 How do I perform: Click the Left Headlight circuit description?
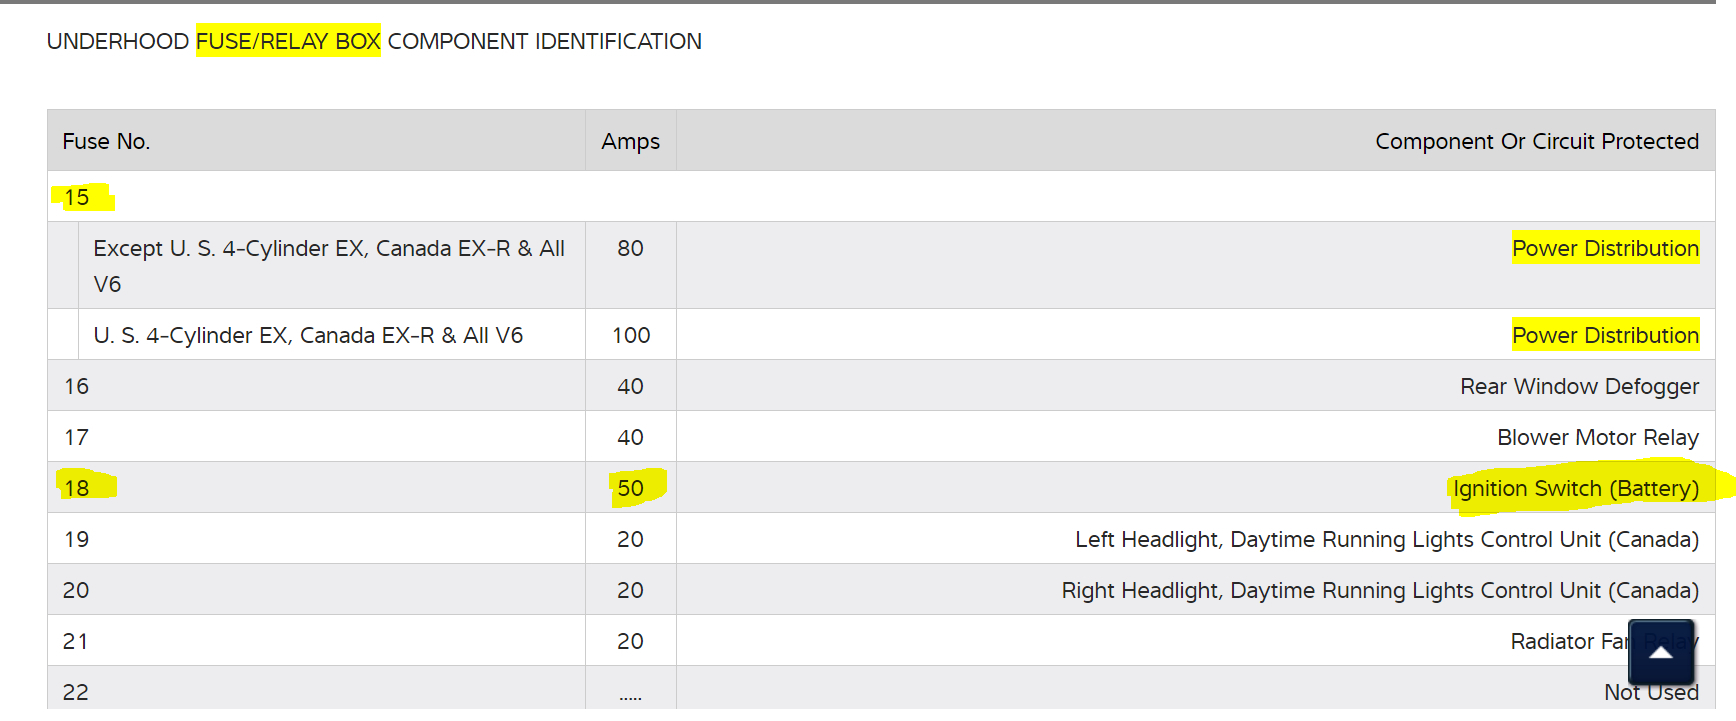pyautogui.click(x=1386, y=539)
